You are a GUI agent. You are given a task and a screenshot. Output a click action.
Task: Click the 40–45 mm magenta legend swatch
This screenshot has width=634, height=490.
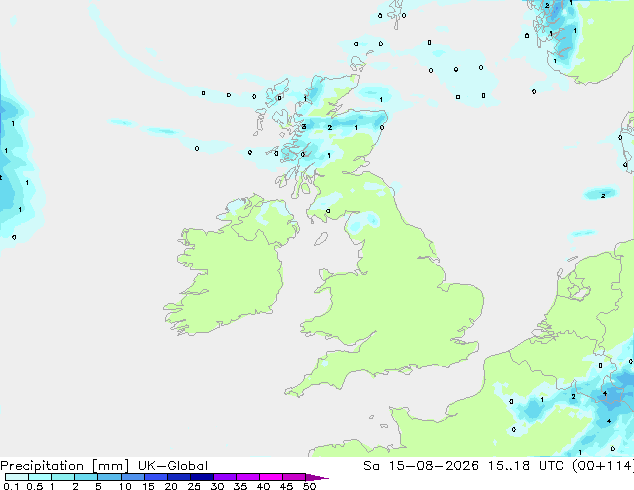point(271,477)
